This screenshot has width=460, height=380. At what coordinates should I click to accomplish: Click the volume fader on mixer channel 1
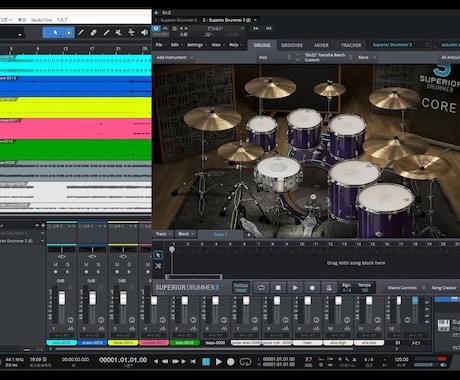62,297
